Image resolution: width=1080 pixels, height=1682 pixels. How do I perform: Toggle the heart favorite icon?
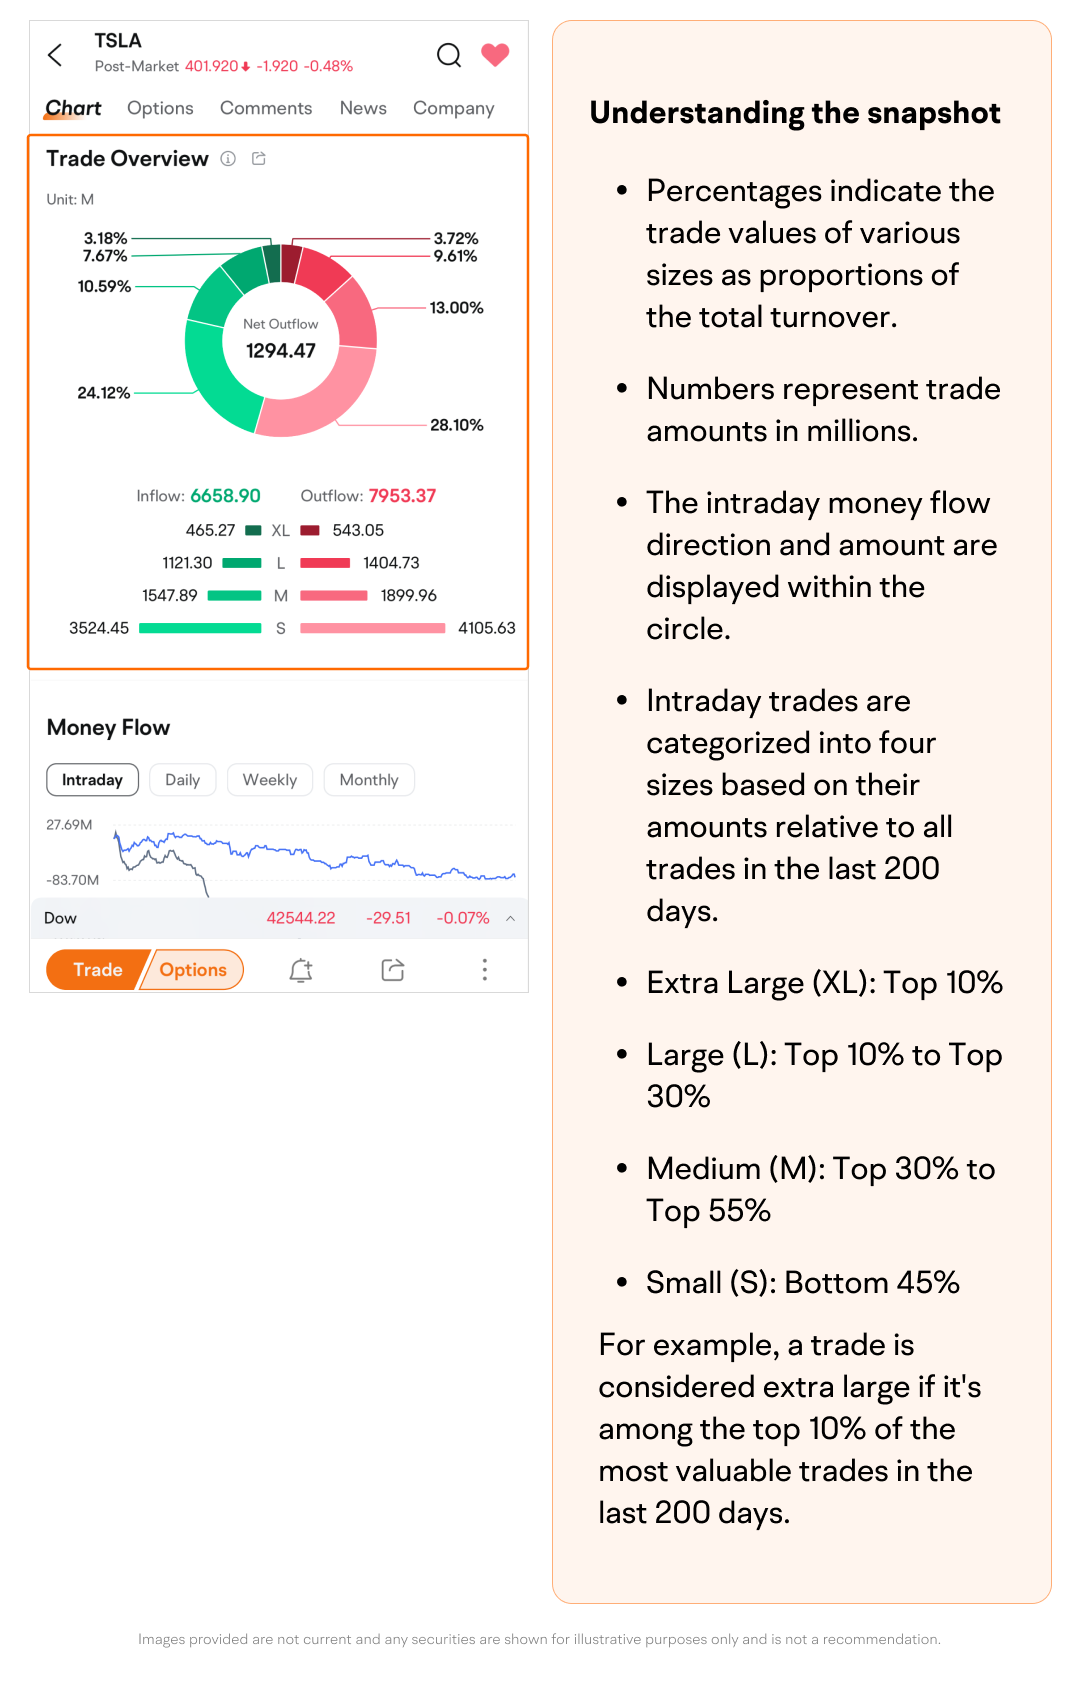[495, 55]
